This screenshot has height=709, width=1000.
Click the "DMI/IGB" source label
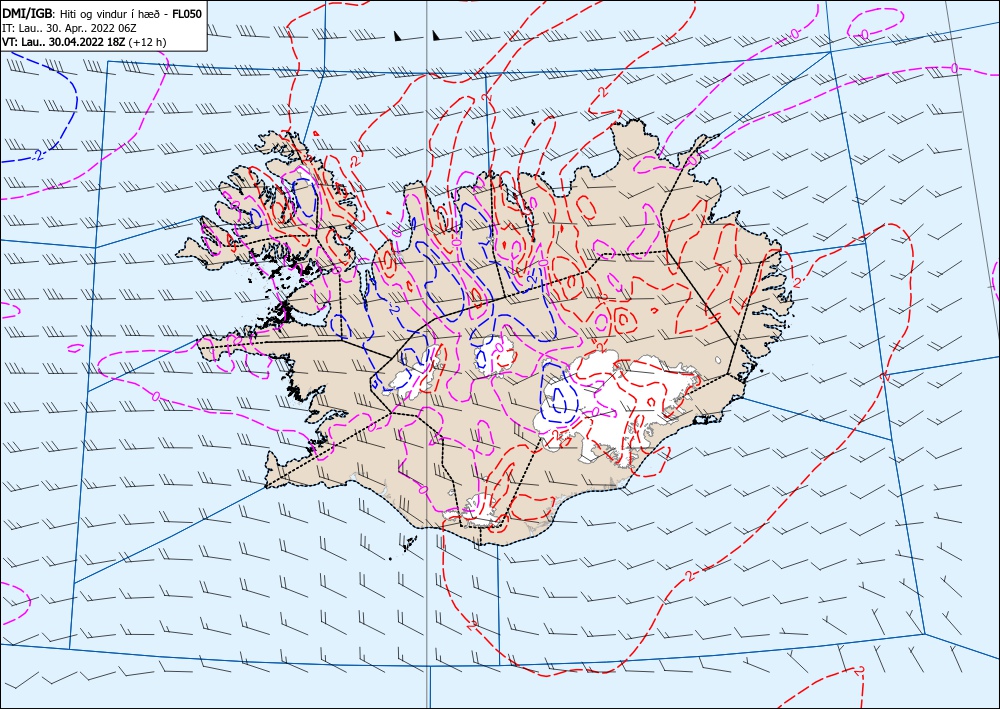pyautogui.click(x=29, y=13)
